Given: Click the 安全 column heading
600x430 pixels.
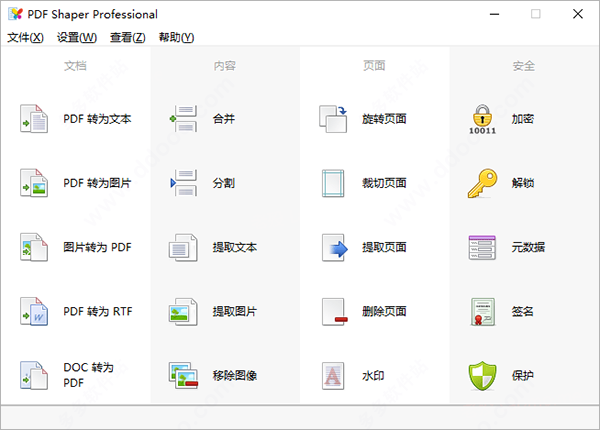Looking at the screenshot, I should (524, 66).
